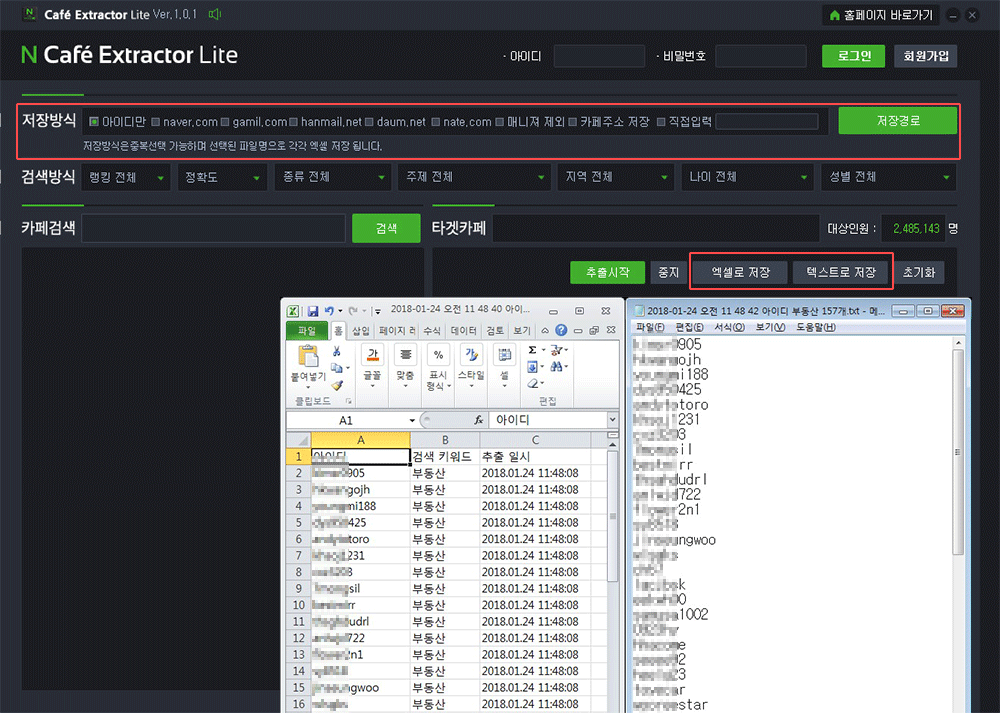The height and width of the screenshot is (713, 1000).
Task: Click the Excel save icon in the quick access toolbar
Action: click(x=312, y=311)
